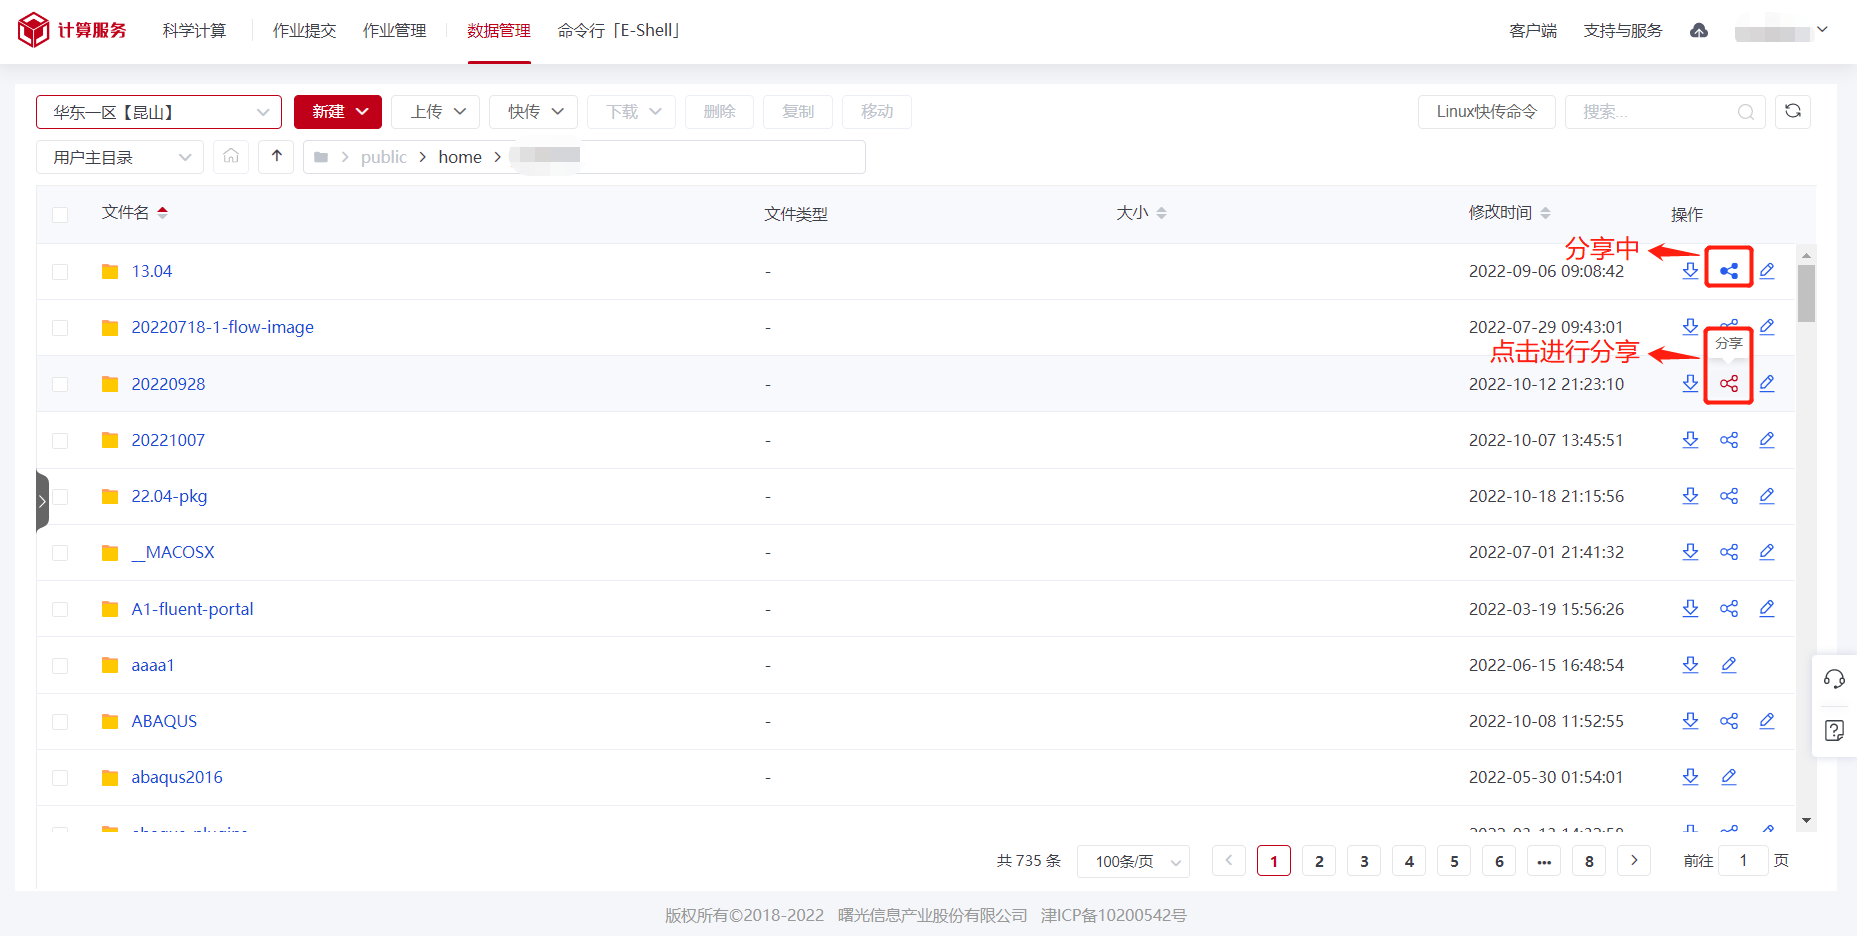This screenshot has height=936, width=1857.
Task: Check the ABAQUS folder checkbox
Action: [x=60, y=722]
